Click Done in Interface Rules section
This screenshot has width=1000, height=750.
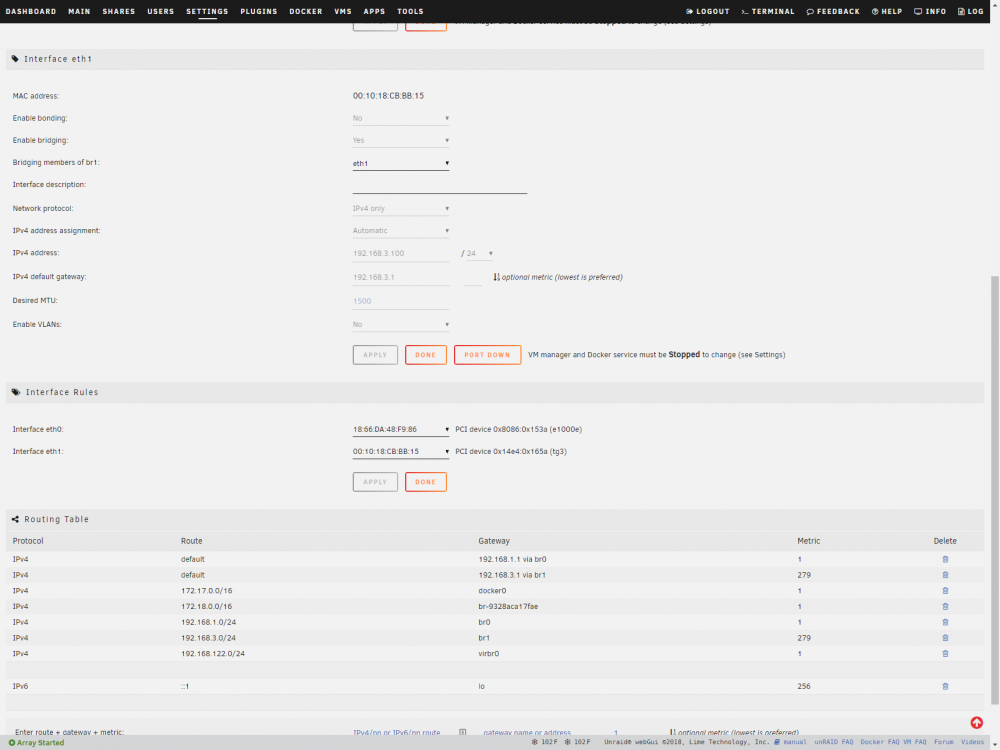425,482
